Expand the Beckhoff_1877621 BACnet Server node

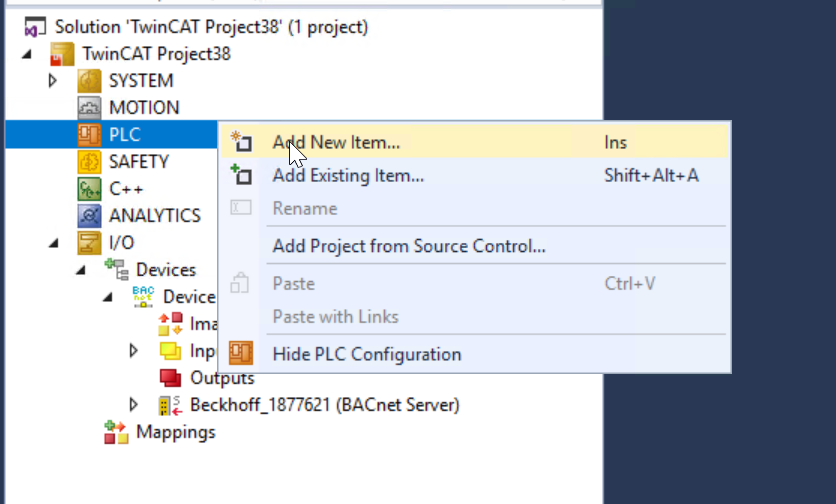pyautogui.click(x=133, y=405)
